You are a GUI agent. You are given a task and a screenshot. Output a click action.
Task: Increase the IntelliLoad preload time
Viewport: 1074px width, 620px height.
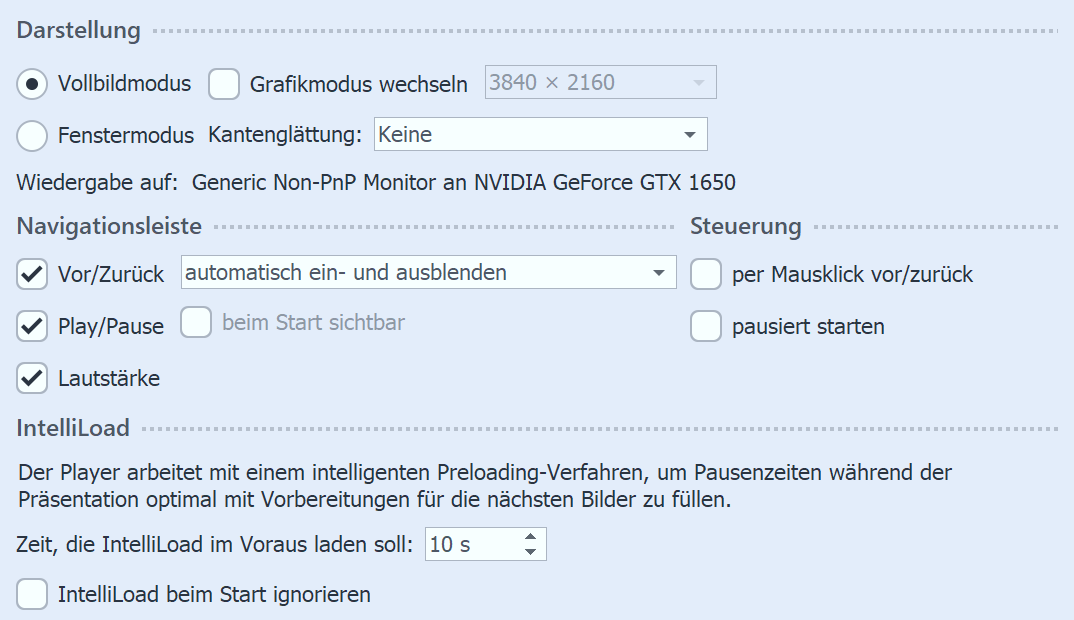point(531,538)
